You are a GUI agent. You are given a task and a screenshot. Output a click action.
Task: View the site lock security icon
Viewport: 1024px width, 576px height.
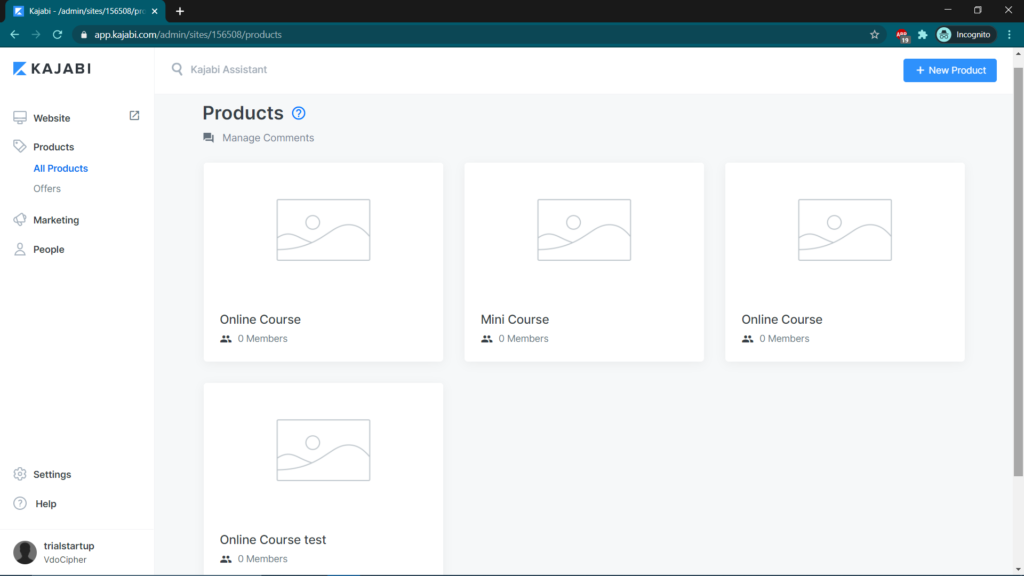tap(84, 35)
